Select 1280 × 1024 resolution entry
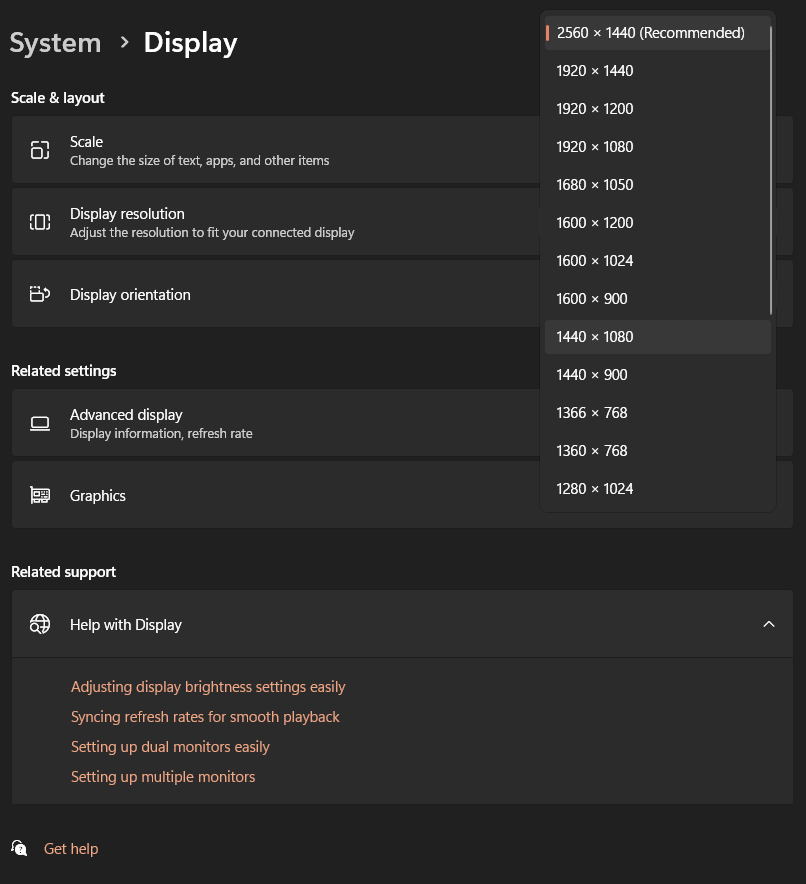This screenshot has width=806, height=884. (595, 489)
